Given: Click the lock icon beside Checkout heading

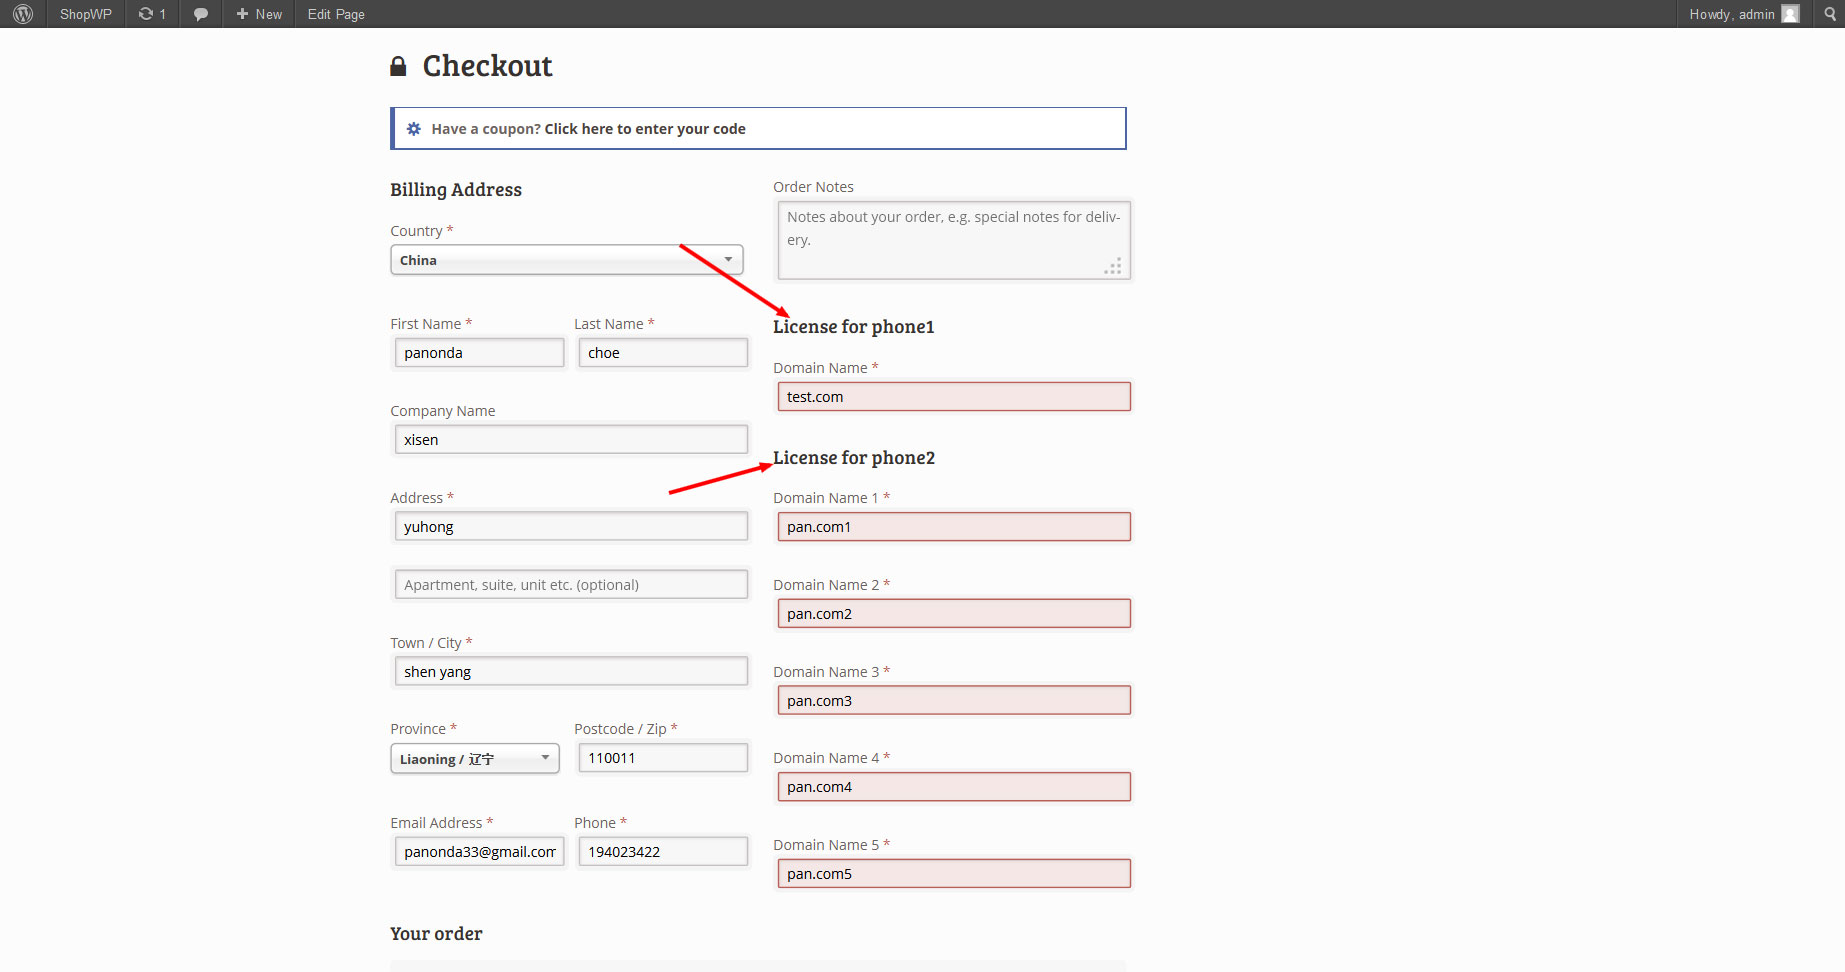Looking at the screenshot, I should pyautogui.click(x=398, y=64).
